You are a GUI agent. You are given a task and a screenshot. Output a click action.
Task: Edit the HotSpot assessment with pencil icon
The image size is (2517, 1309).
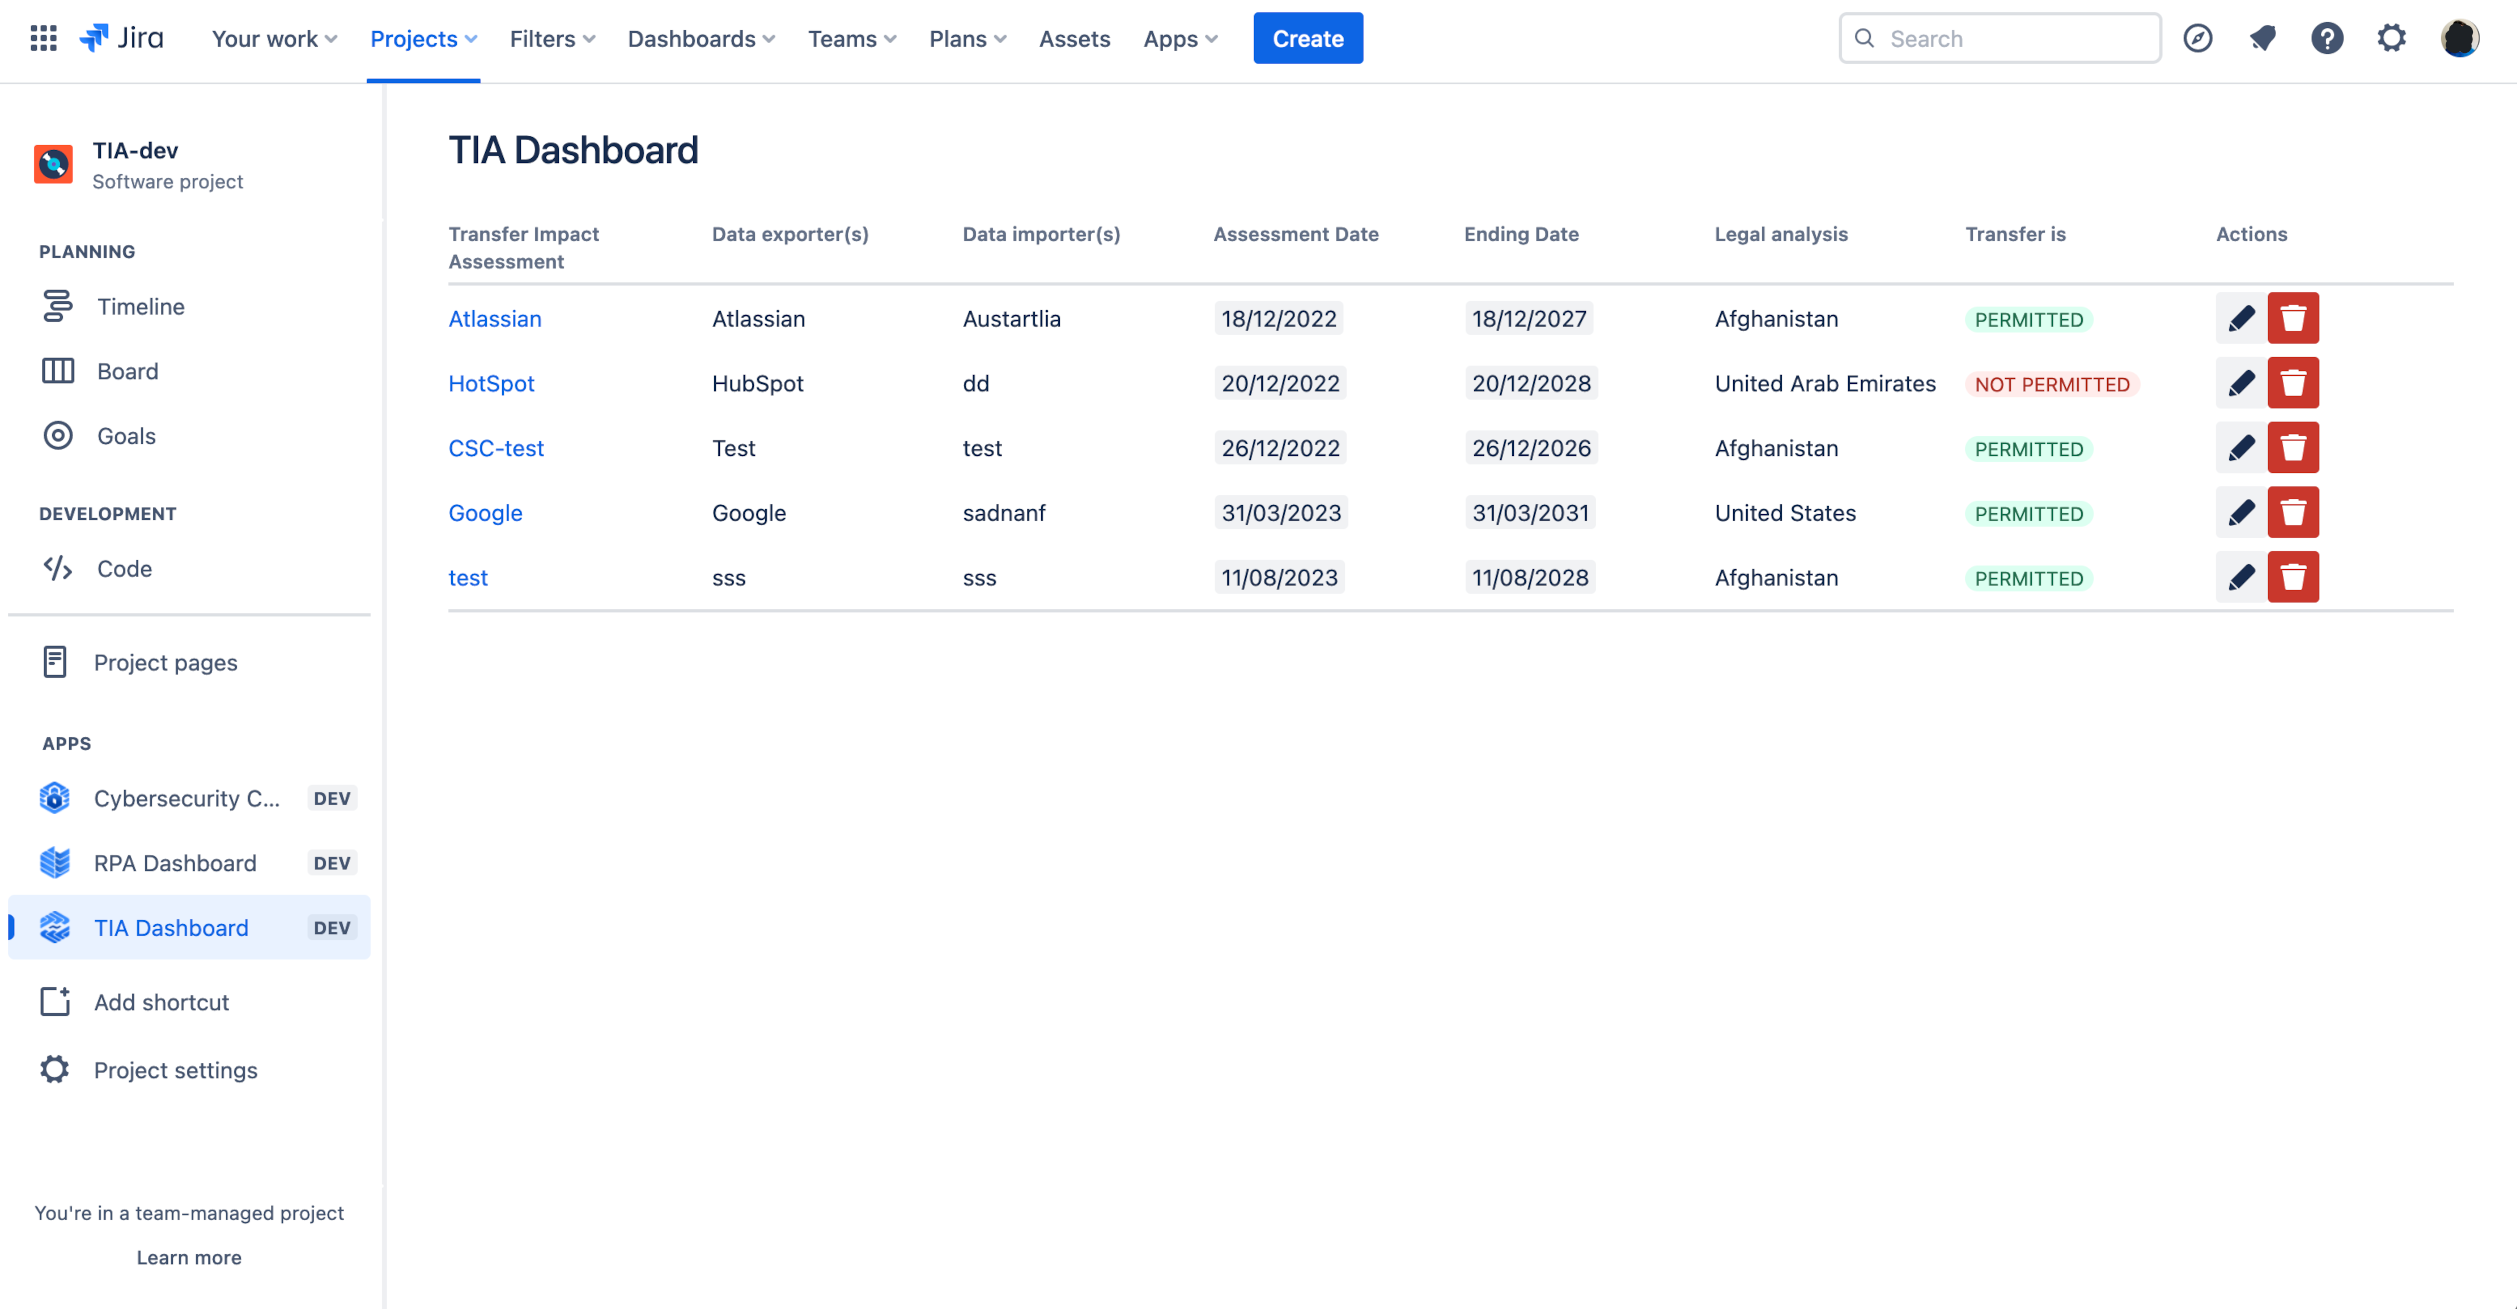coord(2241,383)
